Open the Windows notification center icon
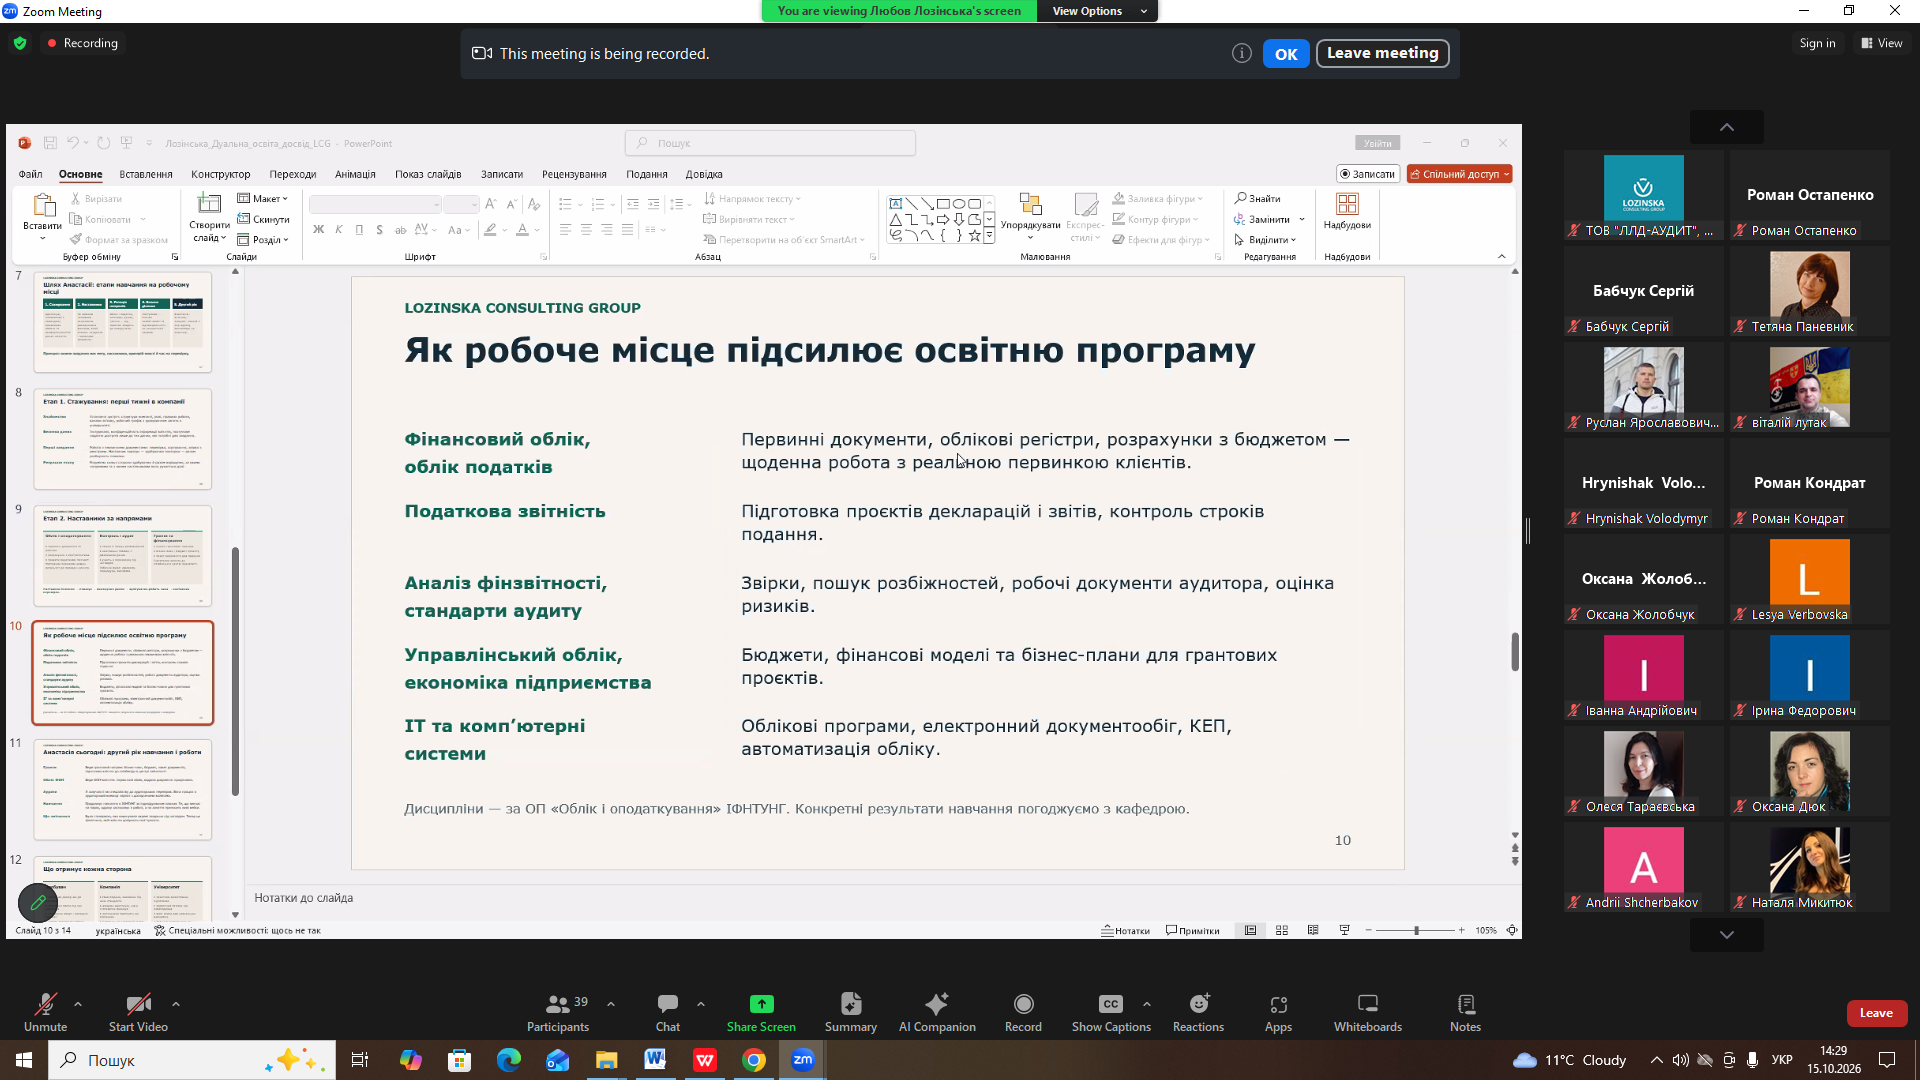 1887,1060
